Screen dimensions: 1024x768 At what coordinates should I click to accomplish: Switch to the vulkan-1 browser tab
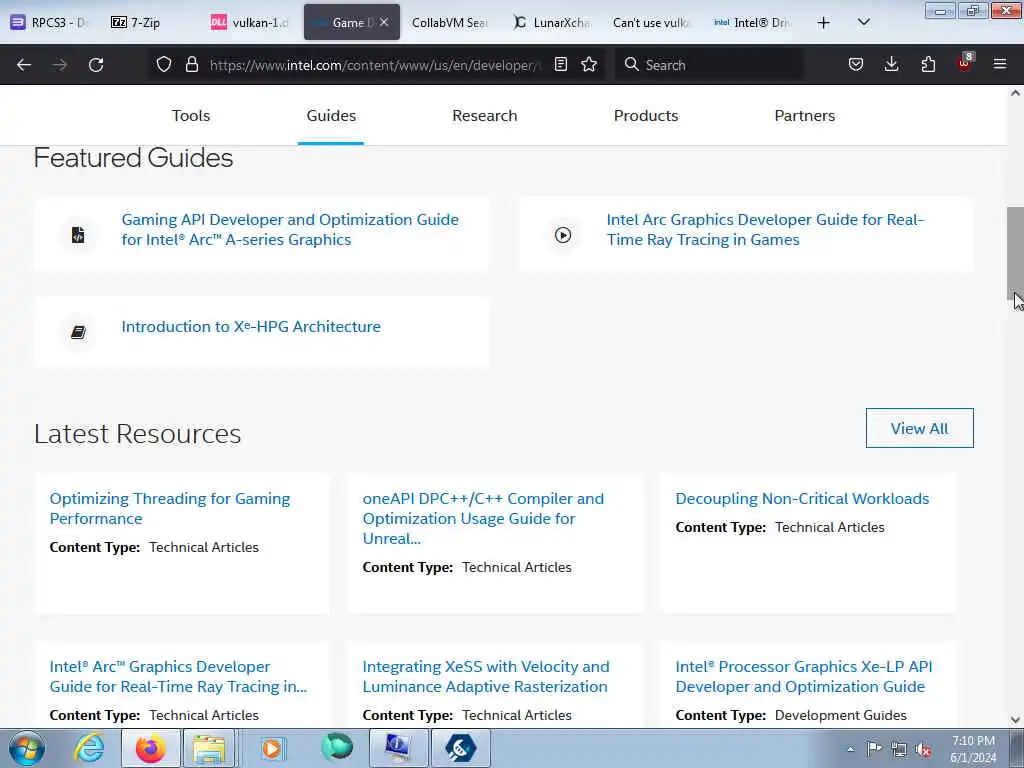[250, 22]
